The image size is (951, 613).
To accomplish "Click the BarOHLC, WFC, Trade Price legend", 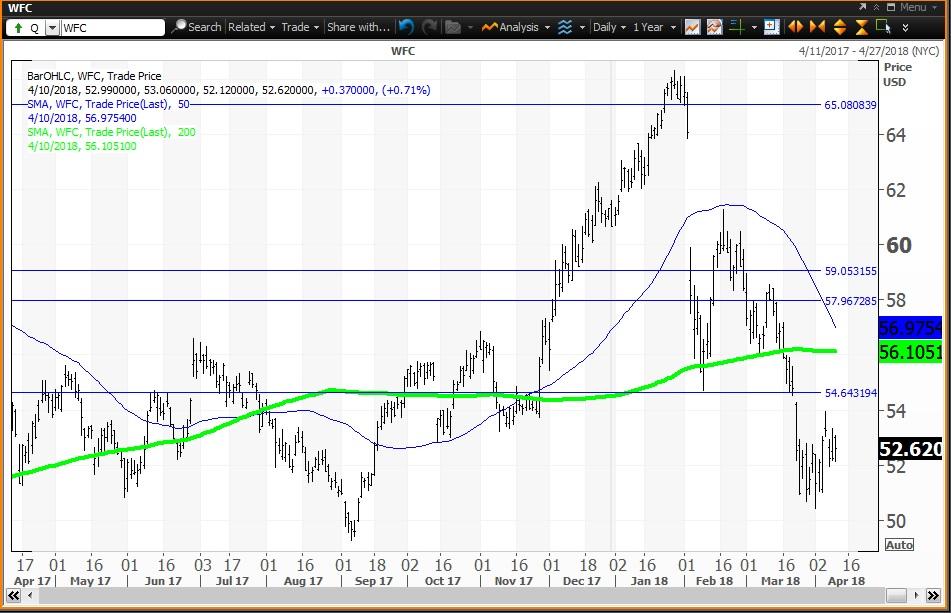I will [94, 76].
